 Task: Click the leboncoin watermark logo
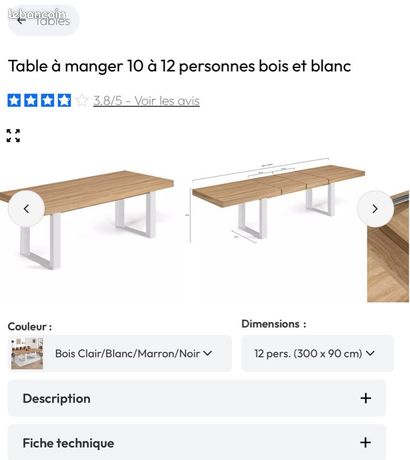pyautogui.click(x=37, y=15)
